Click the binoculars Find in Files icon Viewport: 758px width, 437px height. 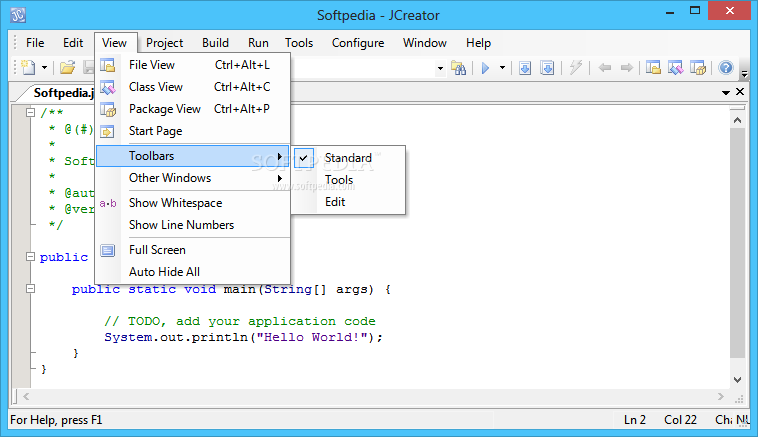click(x=458, y=68)
